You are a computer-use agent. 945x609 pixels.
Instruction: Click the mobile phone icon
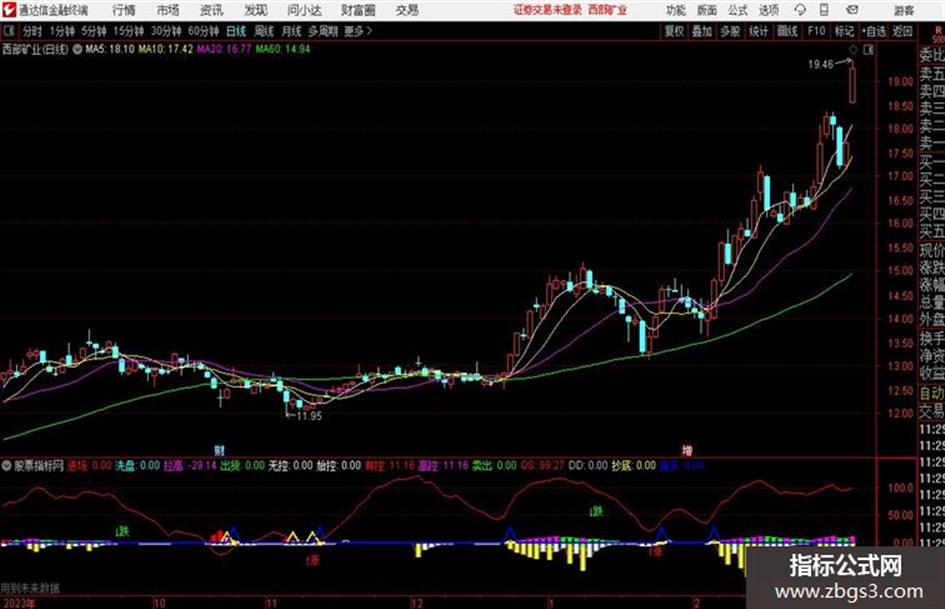(x=824, y=10)
